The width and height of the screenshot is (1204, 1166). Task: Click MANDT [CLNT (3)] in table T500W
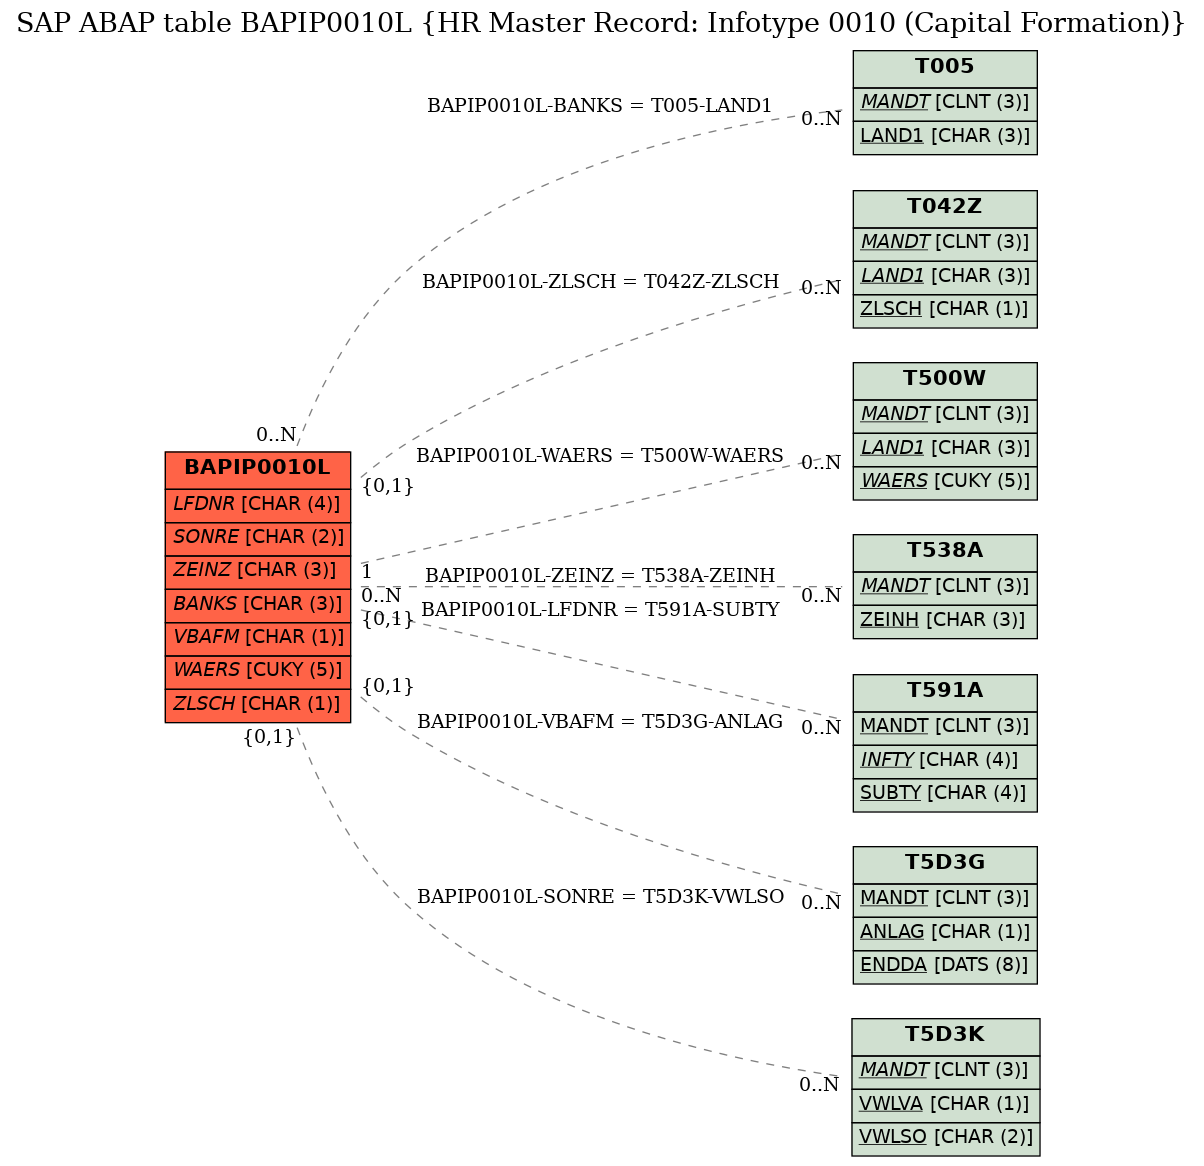pyautogui.click(x=945, y=415)
